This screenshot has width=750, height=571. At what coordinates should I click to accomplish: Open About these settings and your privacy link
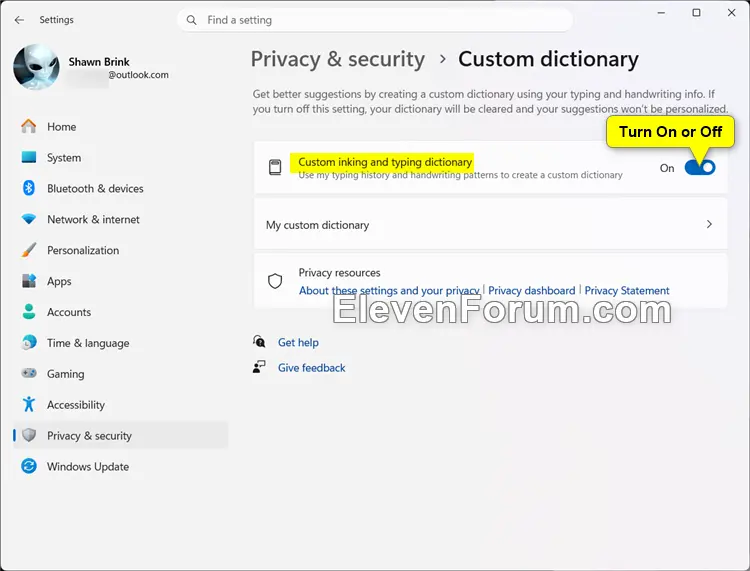click(x=389, y=290)
